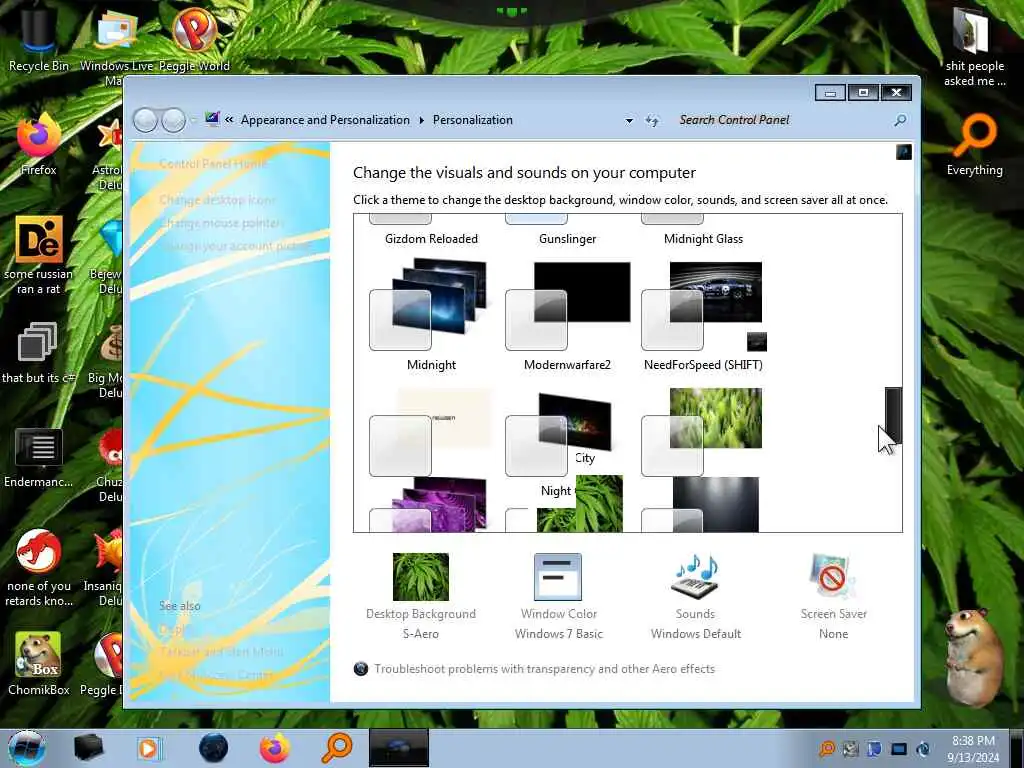Open the 'shit people asked me' folder
This screenshot has height=768, width=1024.
click(974, 46)
